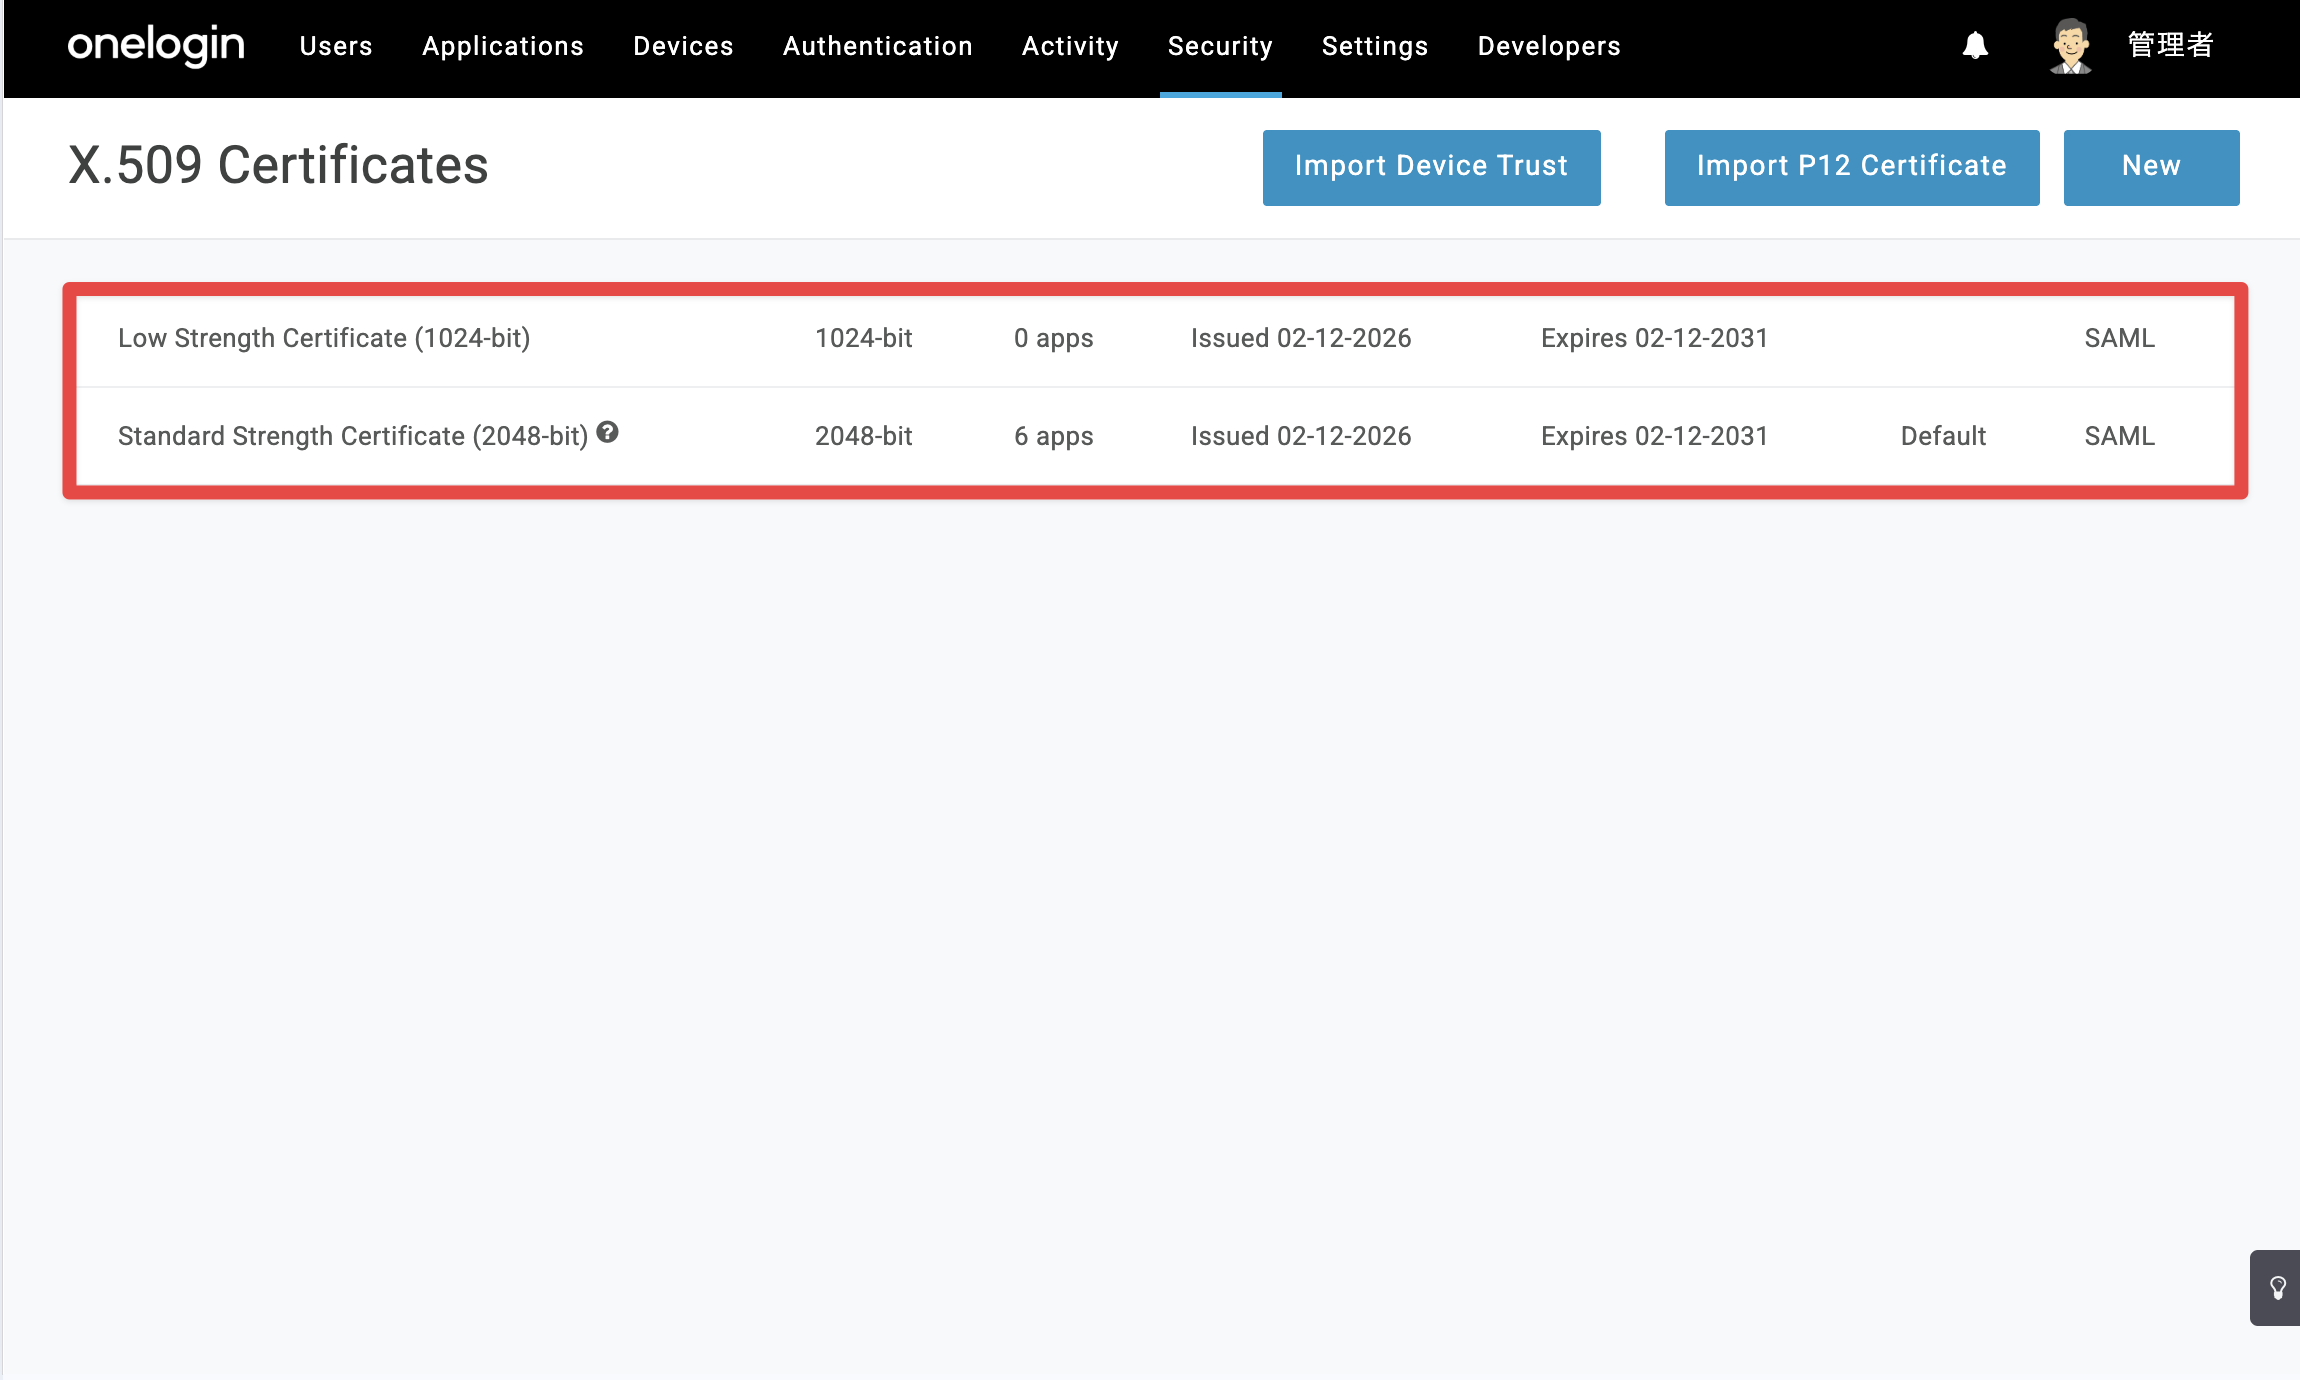
Task: Click the 管理者 user name menu
Action: 2170,46
